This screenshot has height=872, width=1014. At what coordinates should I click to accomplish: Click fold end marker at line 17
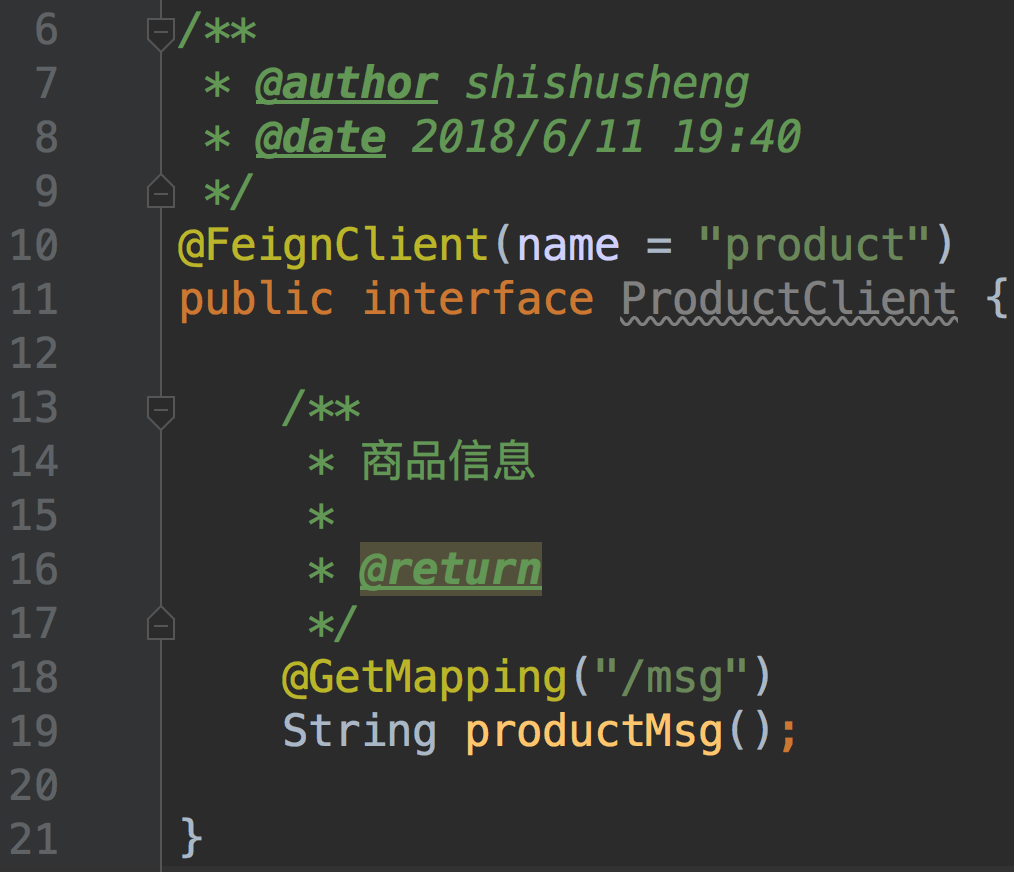(x=160, y=624)
